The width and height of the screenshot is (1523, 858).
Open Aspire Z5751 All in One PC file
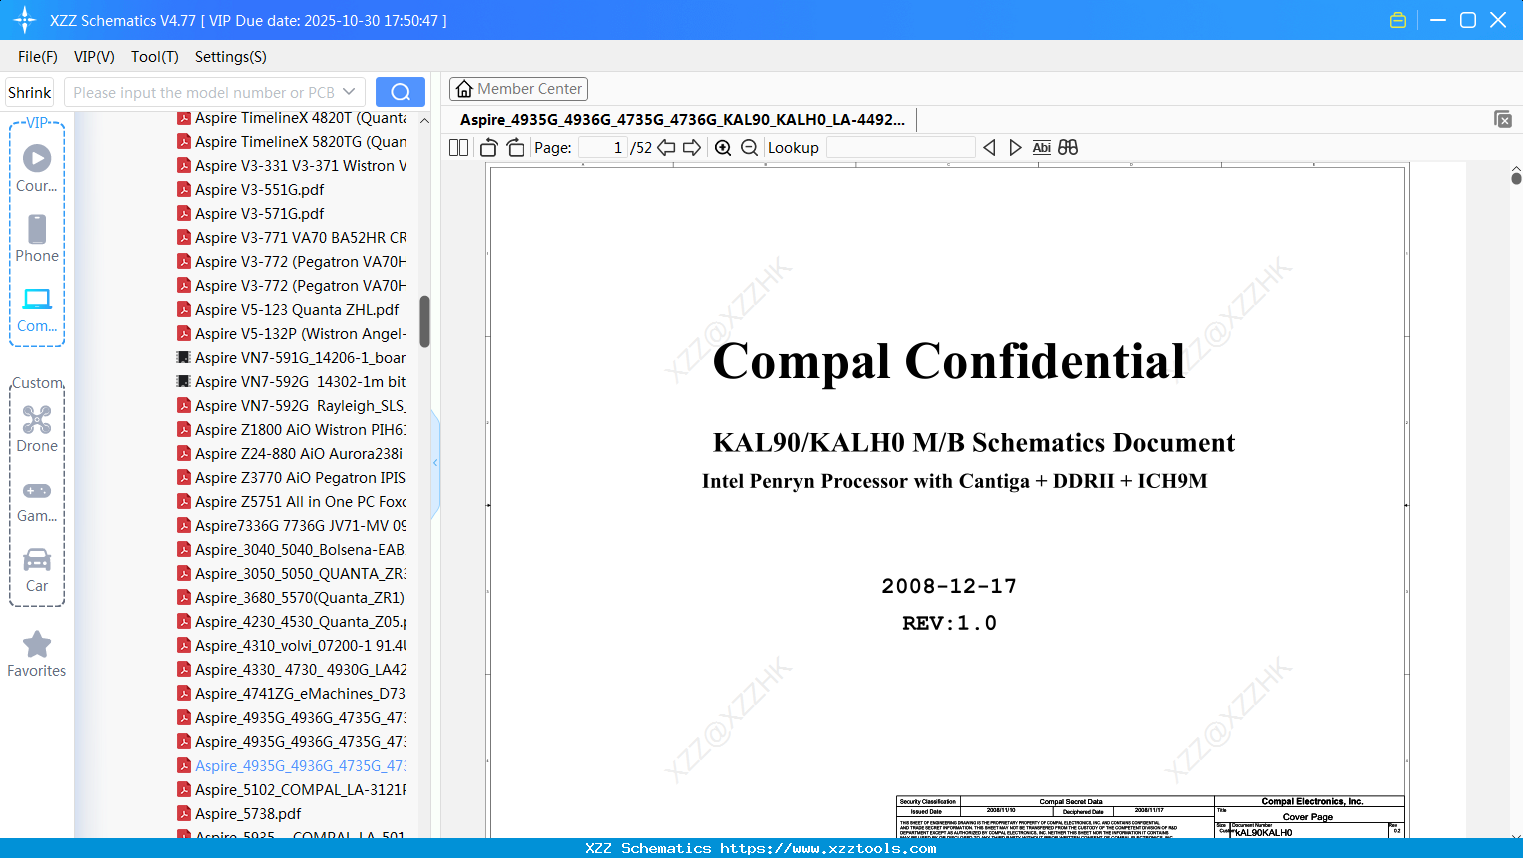(292, 502)
